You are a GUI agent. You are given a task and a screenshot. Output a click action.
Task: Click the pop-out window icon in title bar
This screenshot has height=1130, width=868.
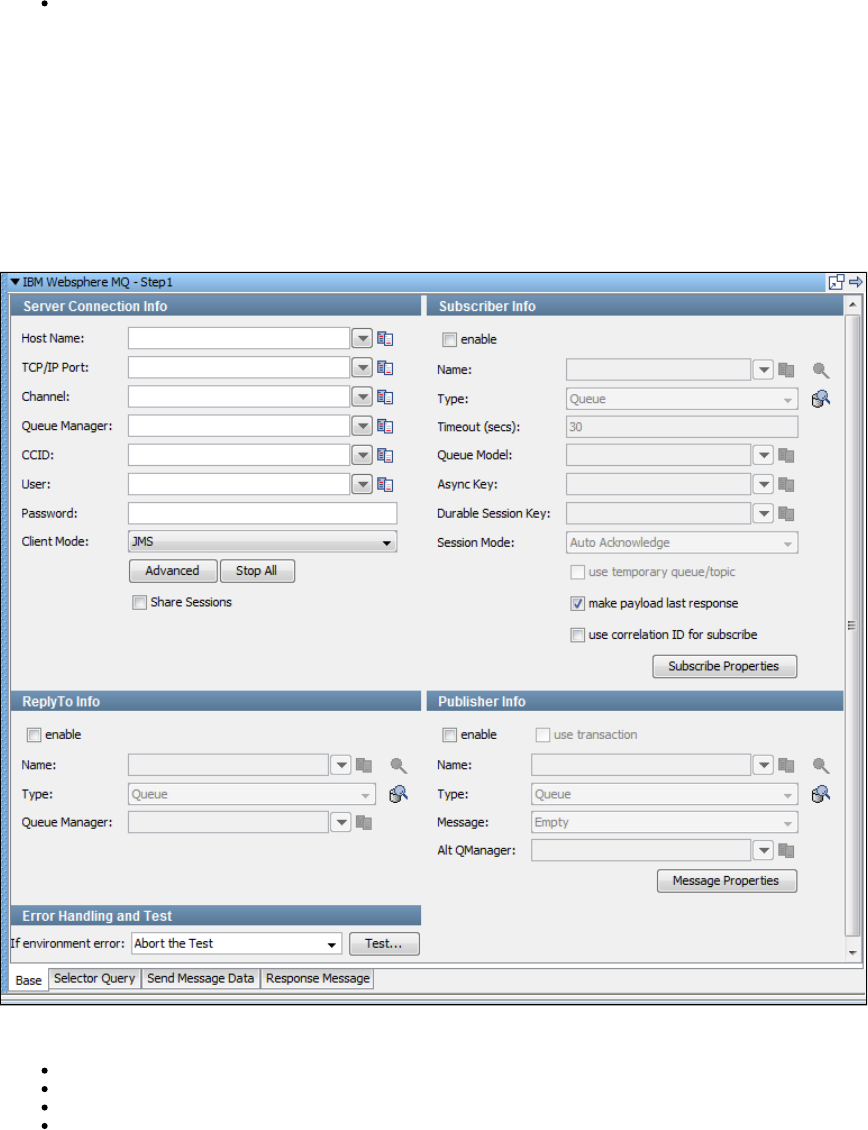836,282
